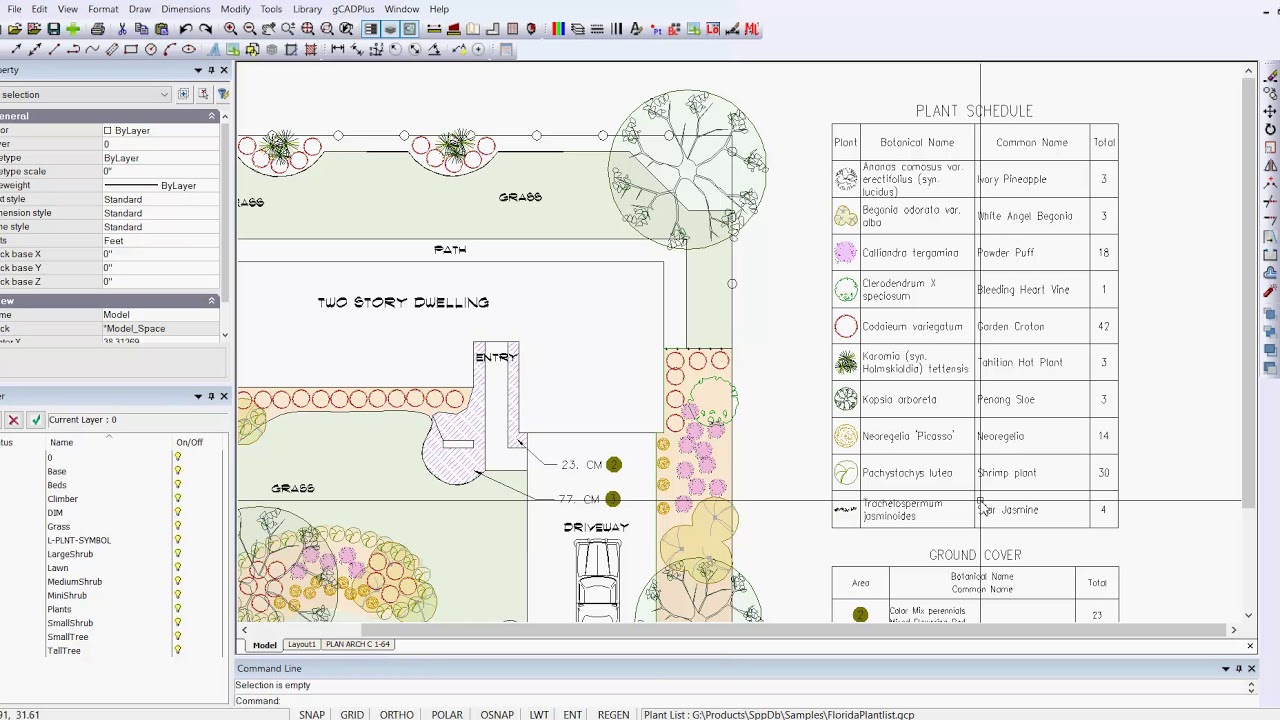Select the Spline curve tool

click(92, 49)
